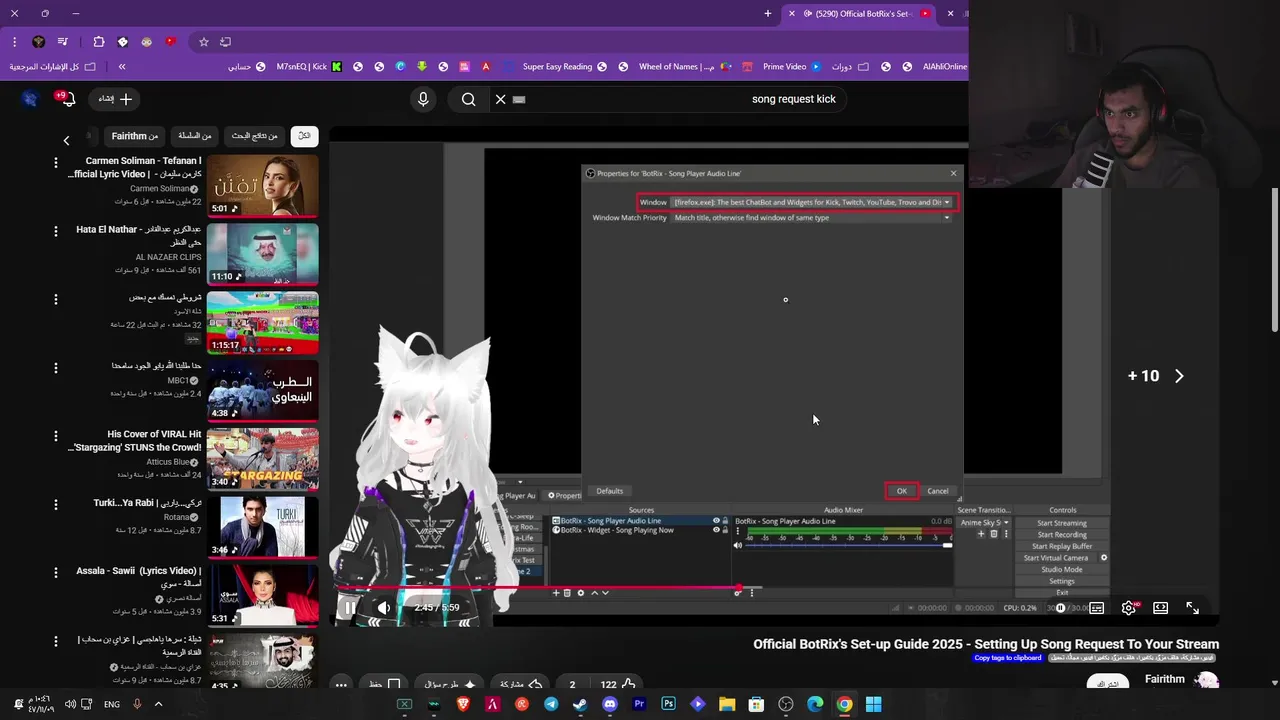The width and height of the screenshot is (1280, 720).
Task: Click the microphone voice search icon
Action: (423, 99)
